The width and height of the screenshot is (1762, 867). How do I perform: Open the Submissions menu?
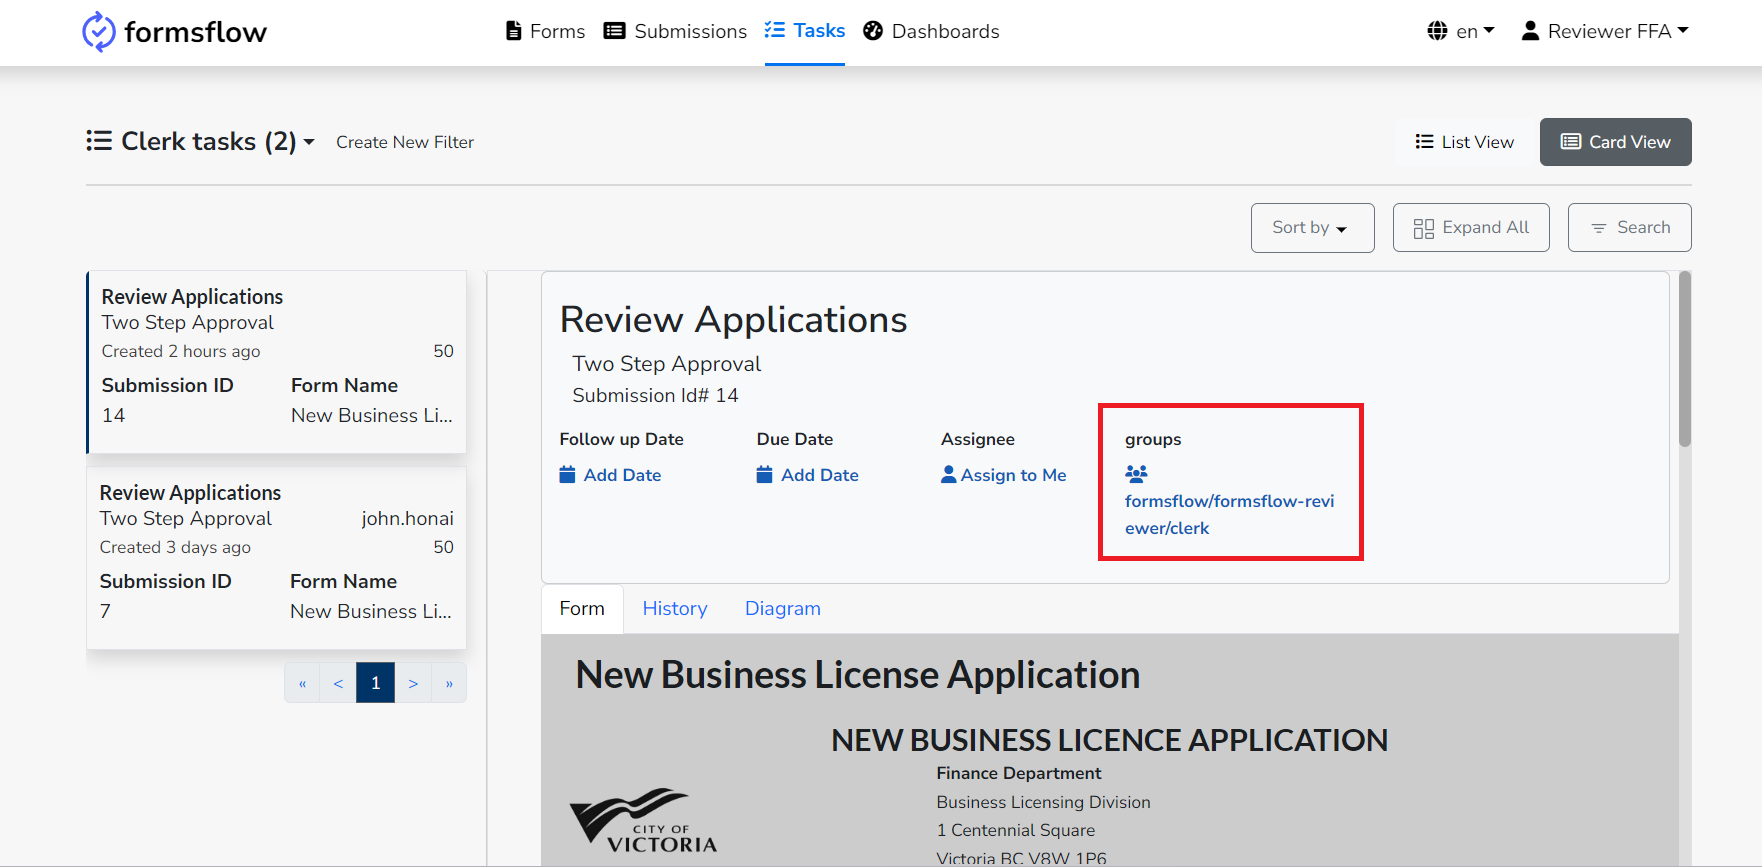tap(675, 31)
